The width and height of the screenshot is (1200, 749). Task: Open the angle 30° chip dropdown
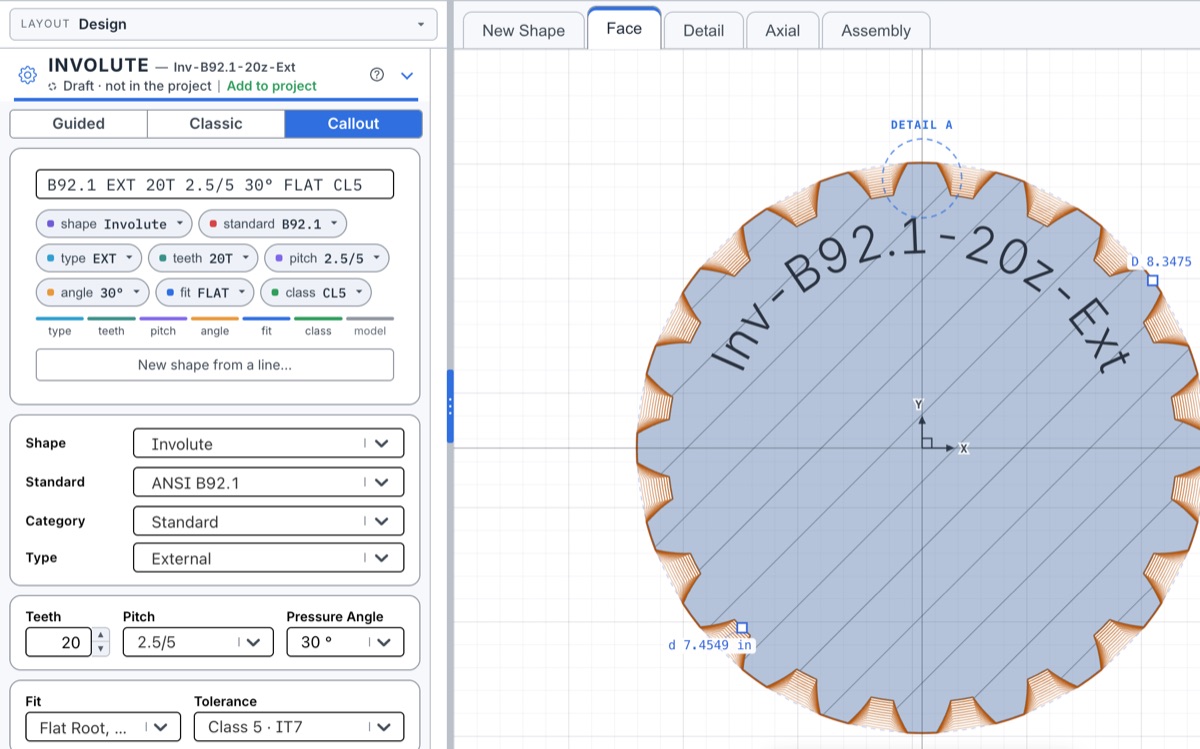(92, 293)
